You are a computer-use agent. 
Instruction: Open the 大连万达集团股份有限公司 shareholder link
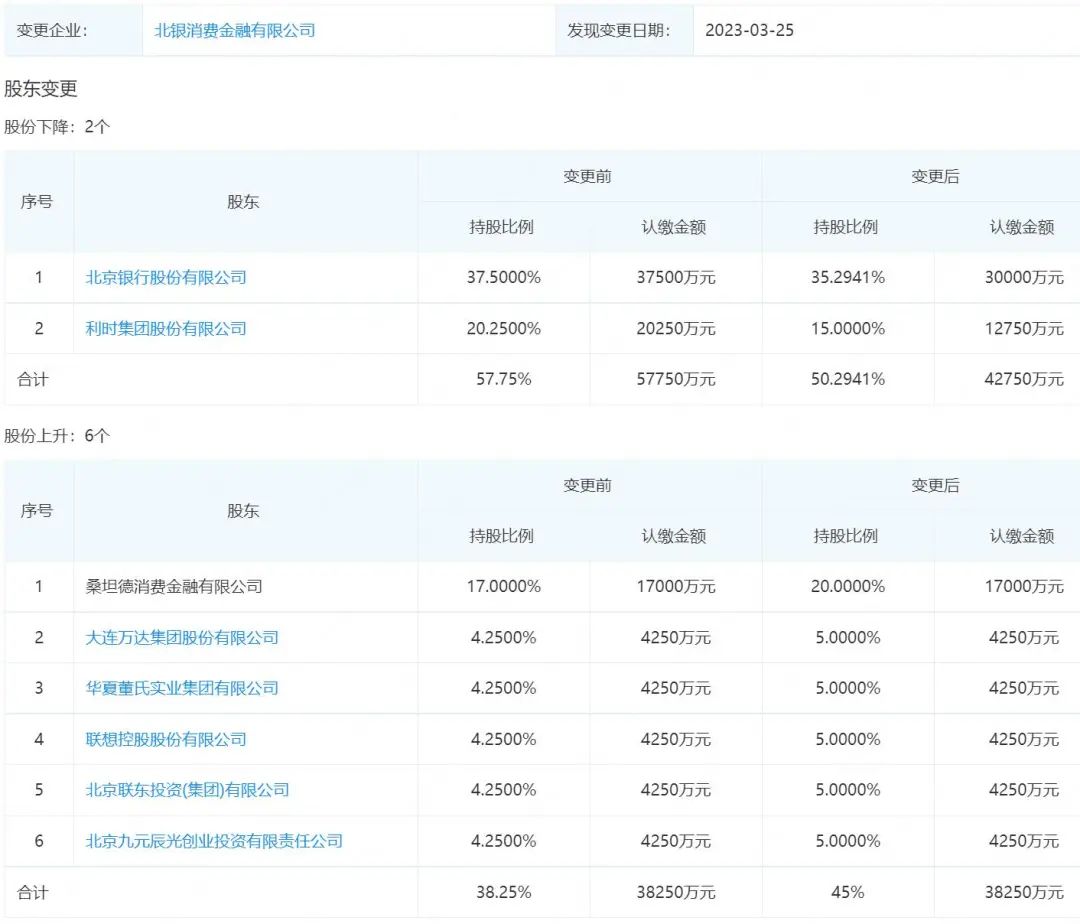point(182,638)
